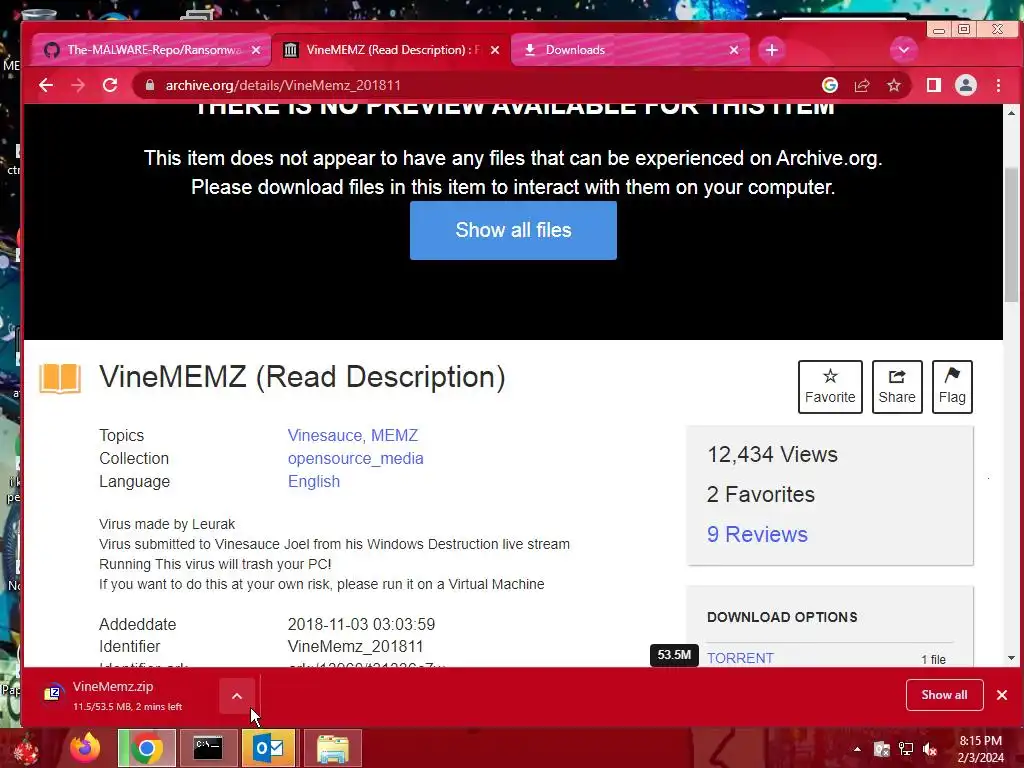The height and width of the screenshot is (768, 1024).
Task: Click the 2 Favorites text
Action: click(x=761, y=494)
